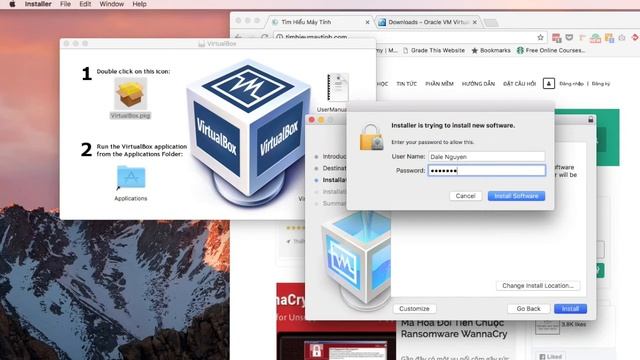Viewport: 640px width, 360px height.
Task: Close the Downloads Oracle VM VirtualBox tab
Action: [x=475, y=22]
